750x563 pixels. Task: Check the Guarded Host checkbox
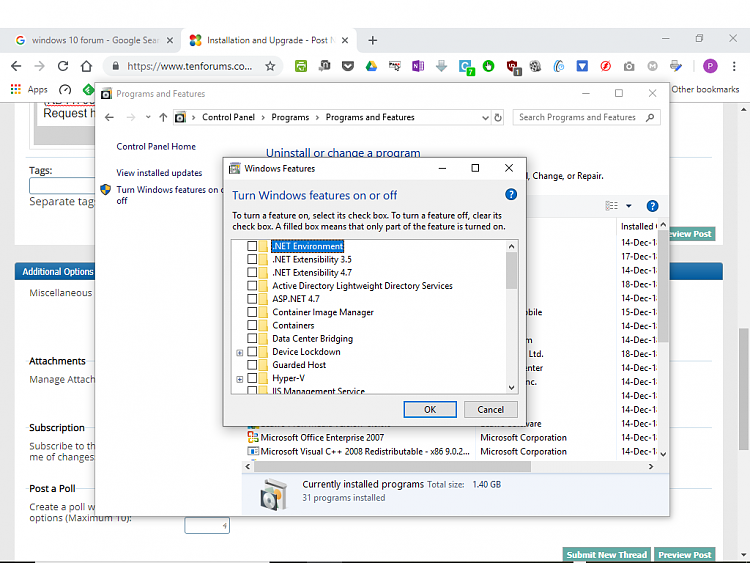tap(252, 364)
